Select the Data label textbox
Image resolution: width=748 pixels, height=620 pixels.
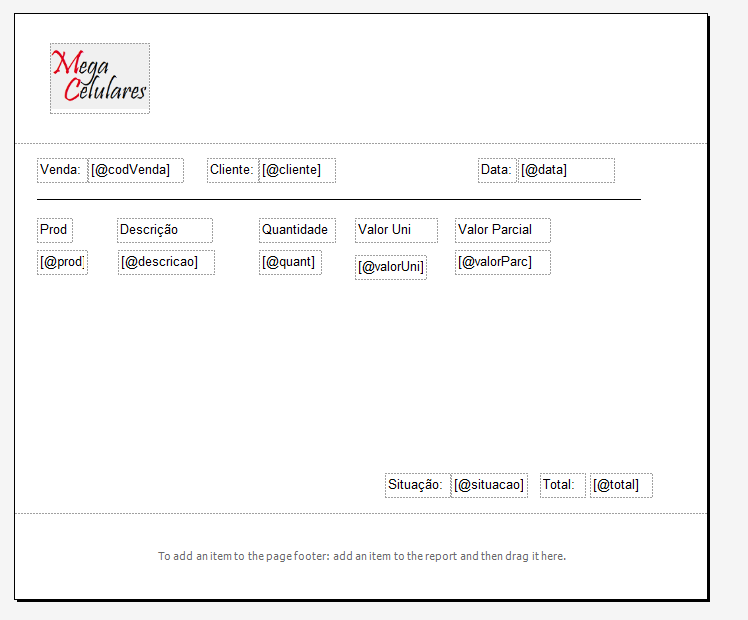[497, 170]
